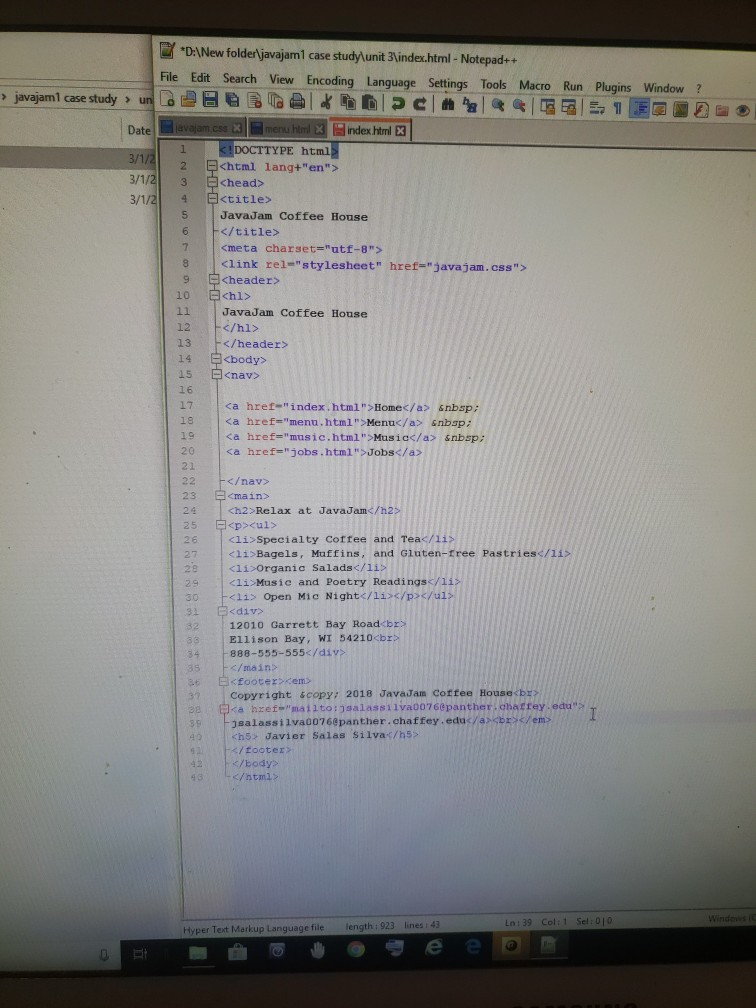Collapse the h1 fold on line 10
This screenshot has height=1008, width=756.
pyautogui.click(x=215, y=296)
